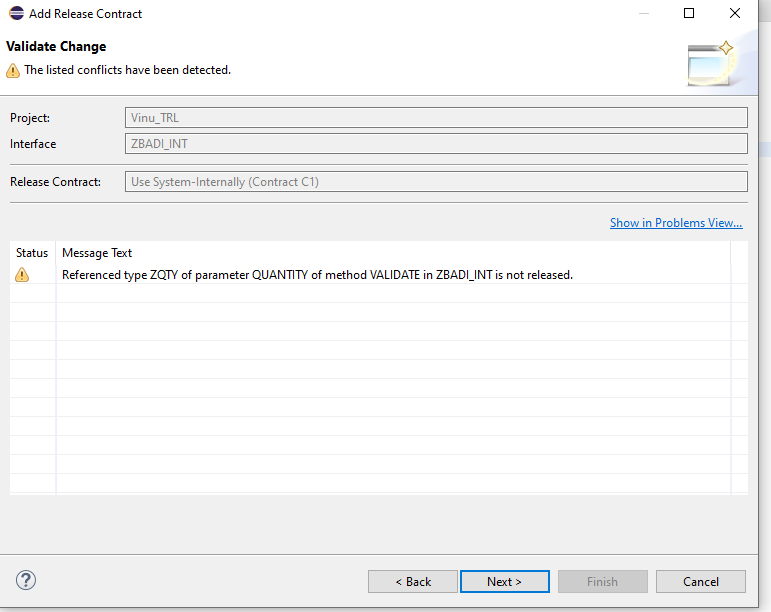Close the Add Release Contract dialog
Viewport: 771px width, 612px height.
coord(735,13)
